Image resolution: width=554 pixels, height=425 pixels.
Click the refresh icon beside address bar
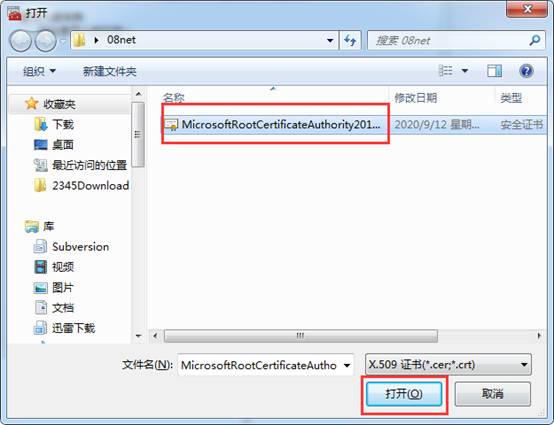(x=350, y=40)
